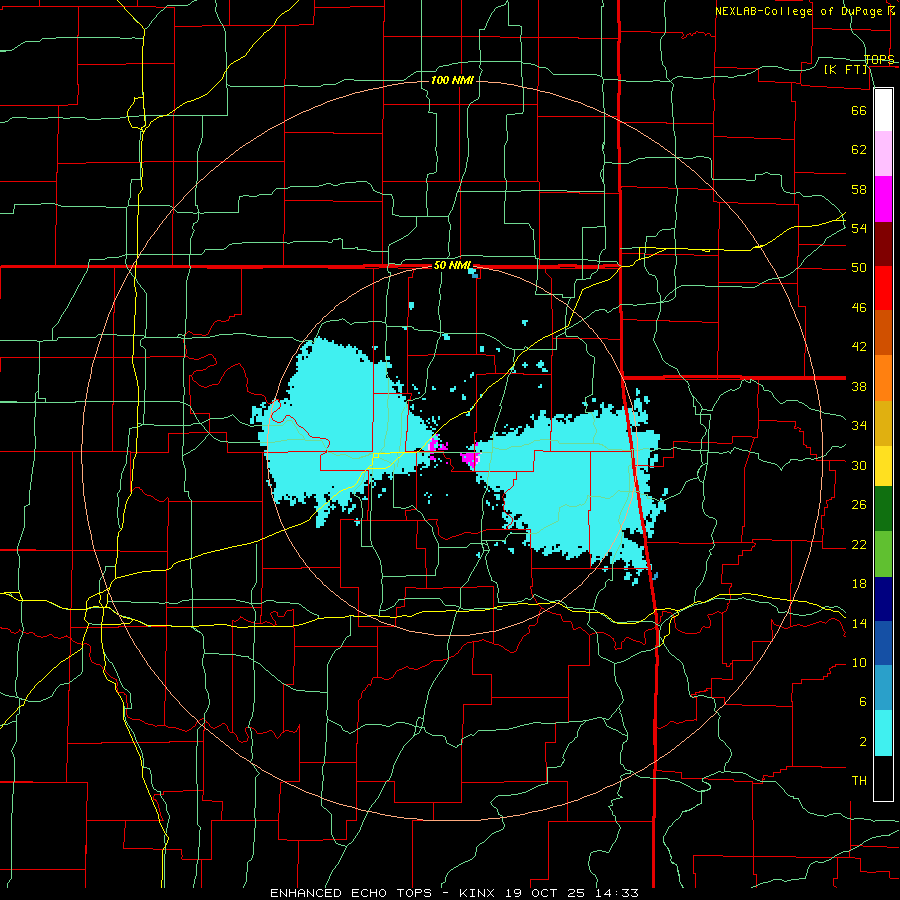
Task: Click the white top swatch of the color scale
Action: click(x=883, y=110)
